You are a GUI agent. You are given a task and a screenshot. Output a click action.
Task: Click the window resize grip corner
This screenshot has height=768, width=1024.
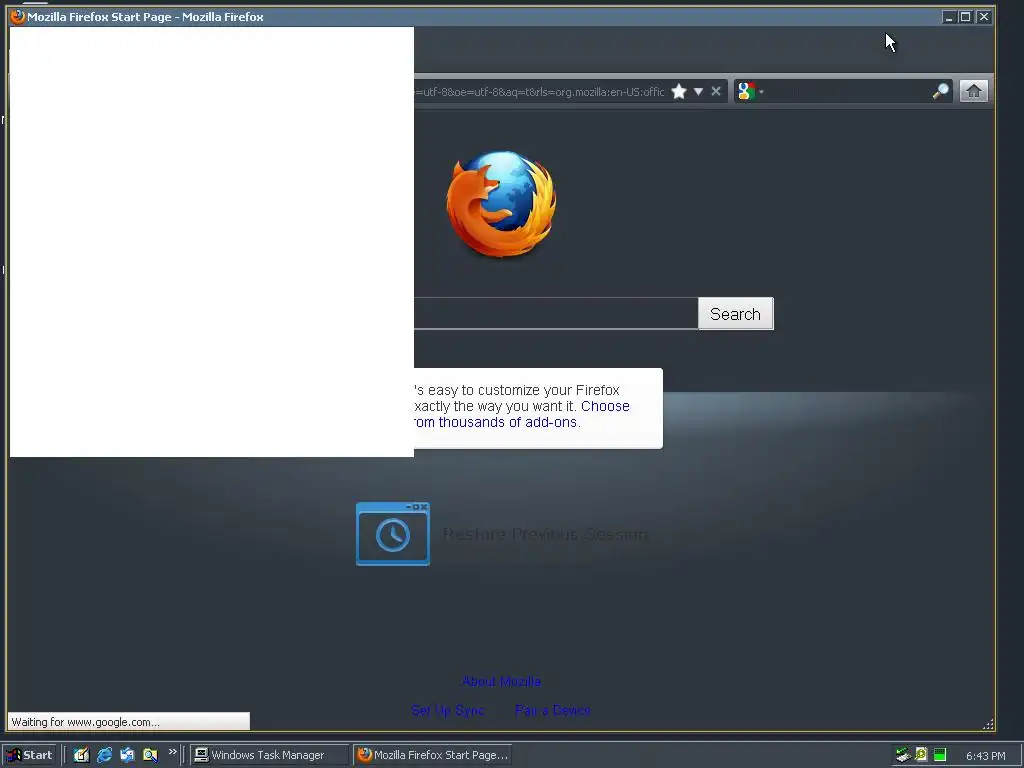[x=988, y=724]
